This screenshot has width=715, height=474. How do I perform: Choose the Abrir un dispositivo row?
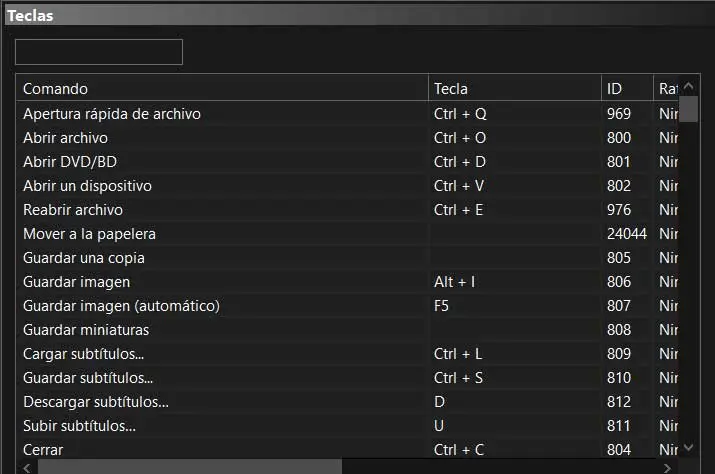pos(87,186)
